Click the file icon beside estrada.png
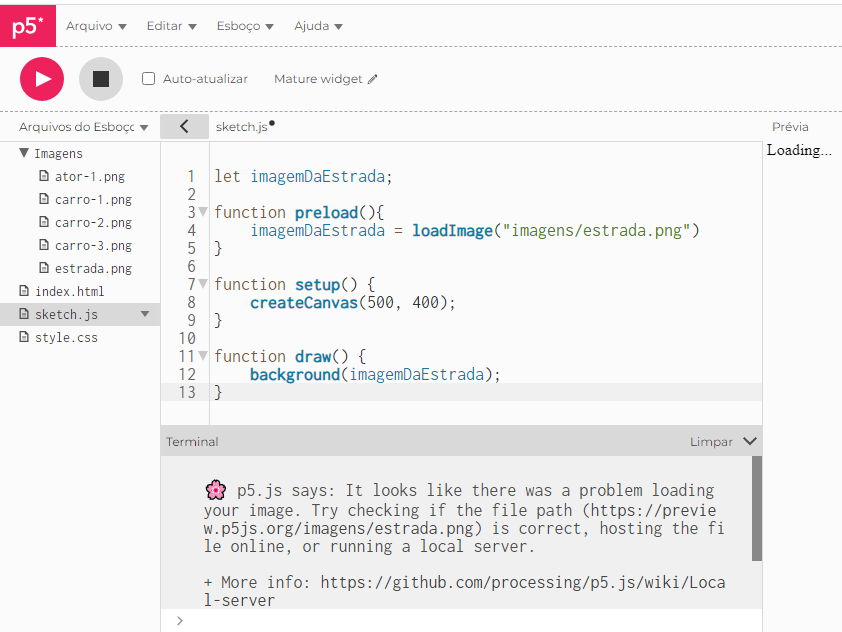 pos(44,267)
